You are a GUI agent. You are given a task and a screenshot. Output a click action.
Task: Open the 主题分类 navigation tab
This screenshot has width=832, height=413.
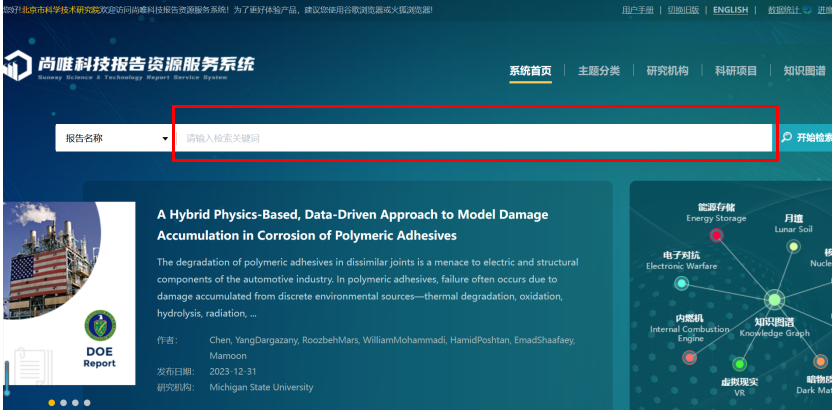[x=598, y=71]
